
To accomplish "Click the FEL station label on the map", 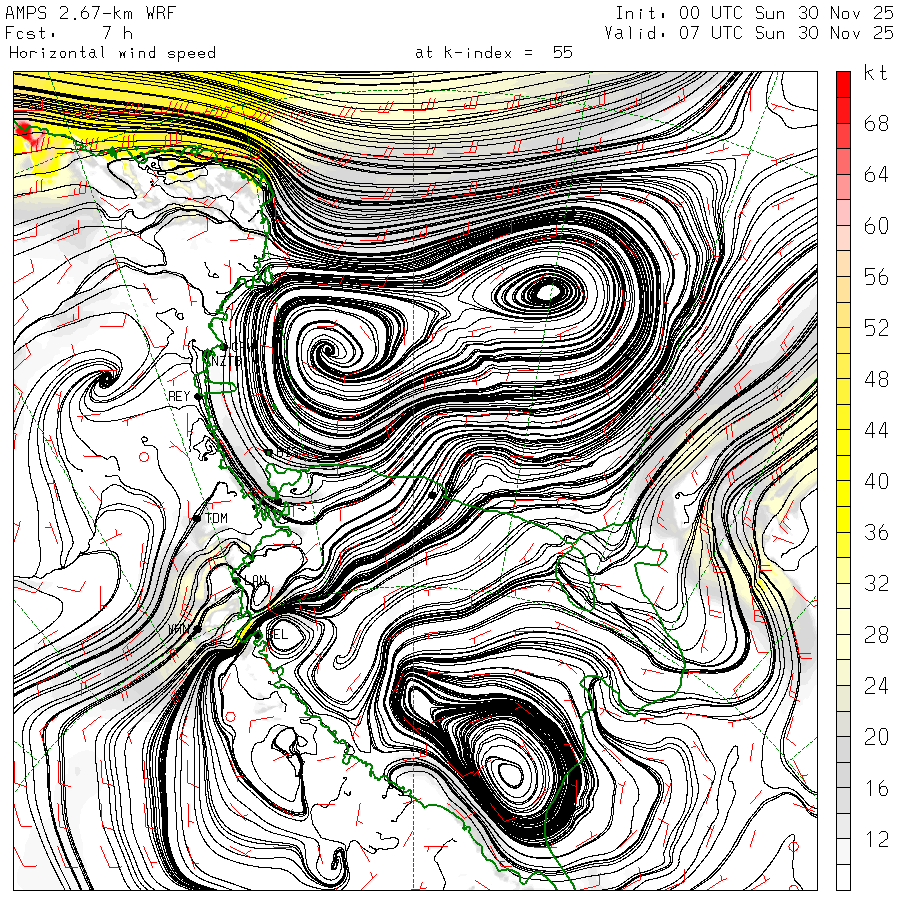I will click(x=277, y=634).
